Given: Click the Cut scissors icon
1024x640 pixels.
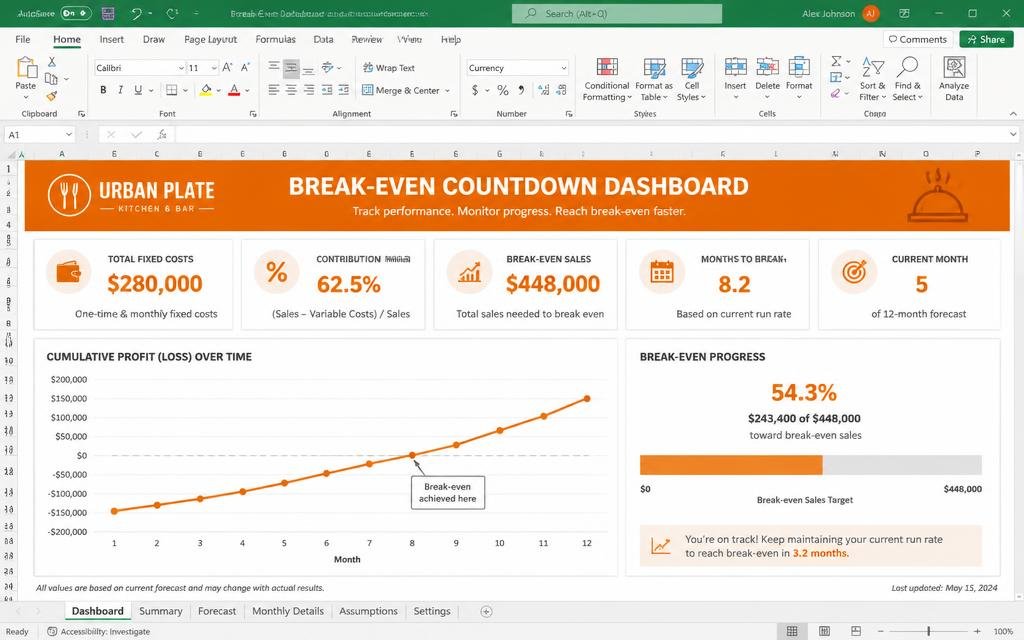Looking at the screenshot, I should point(52,61).
